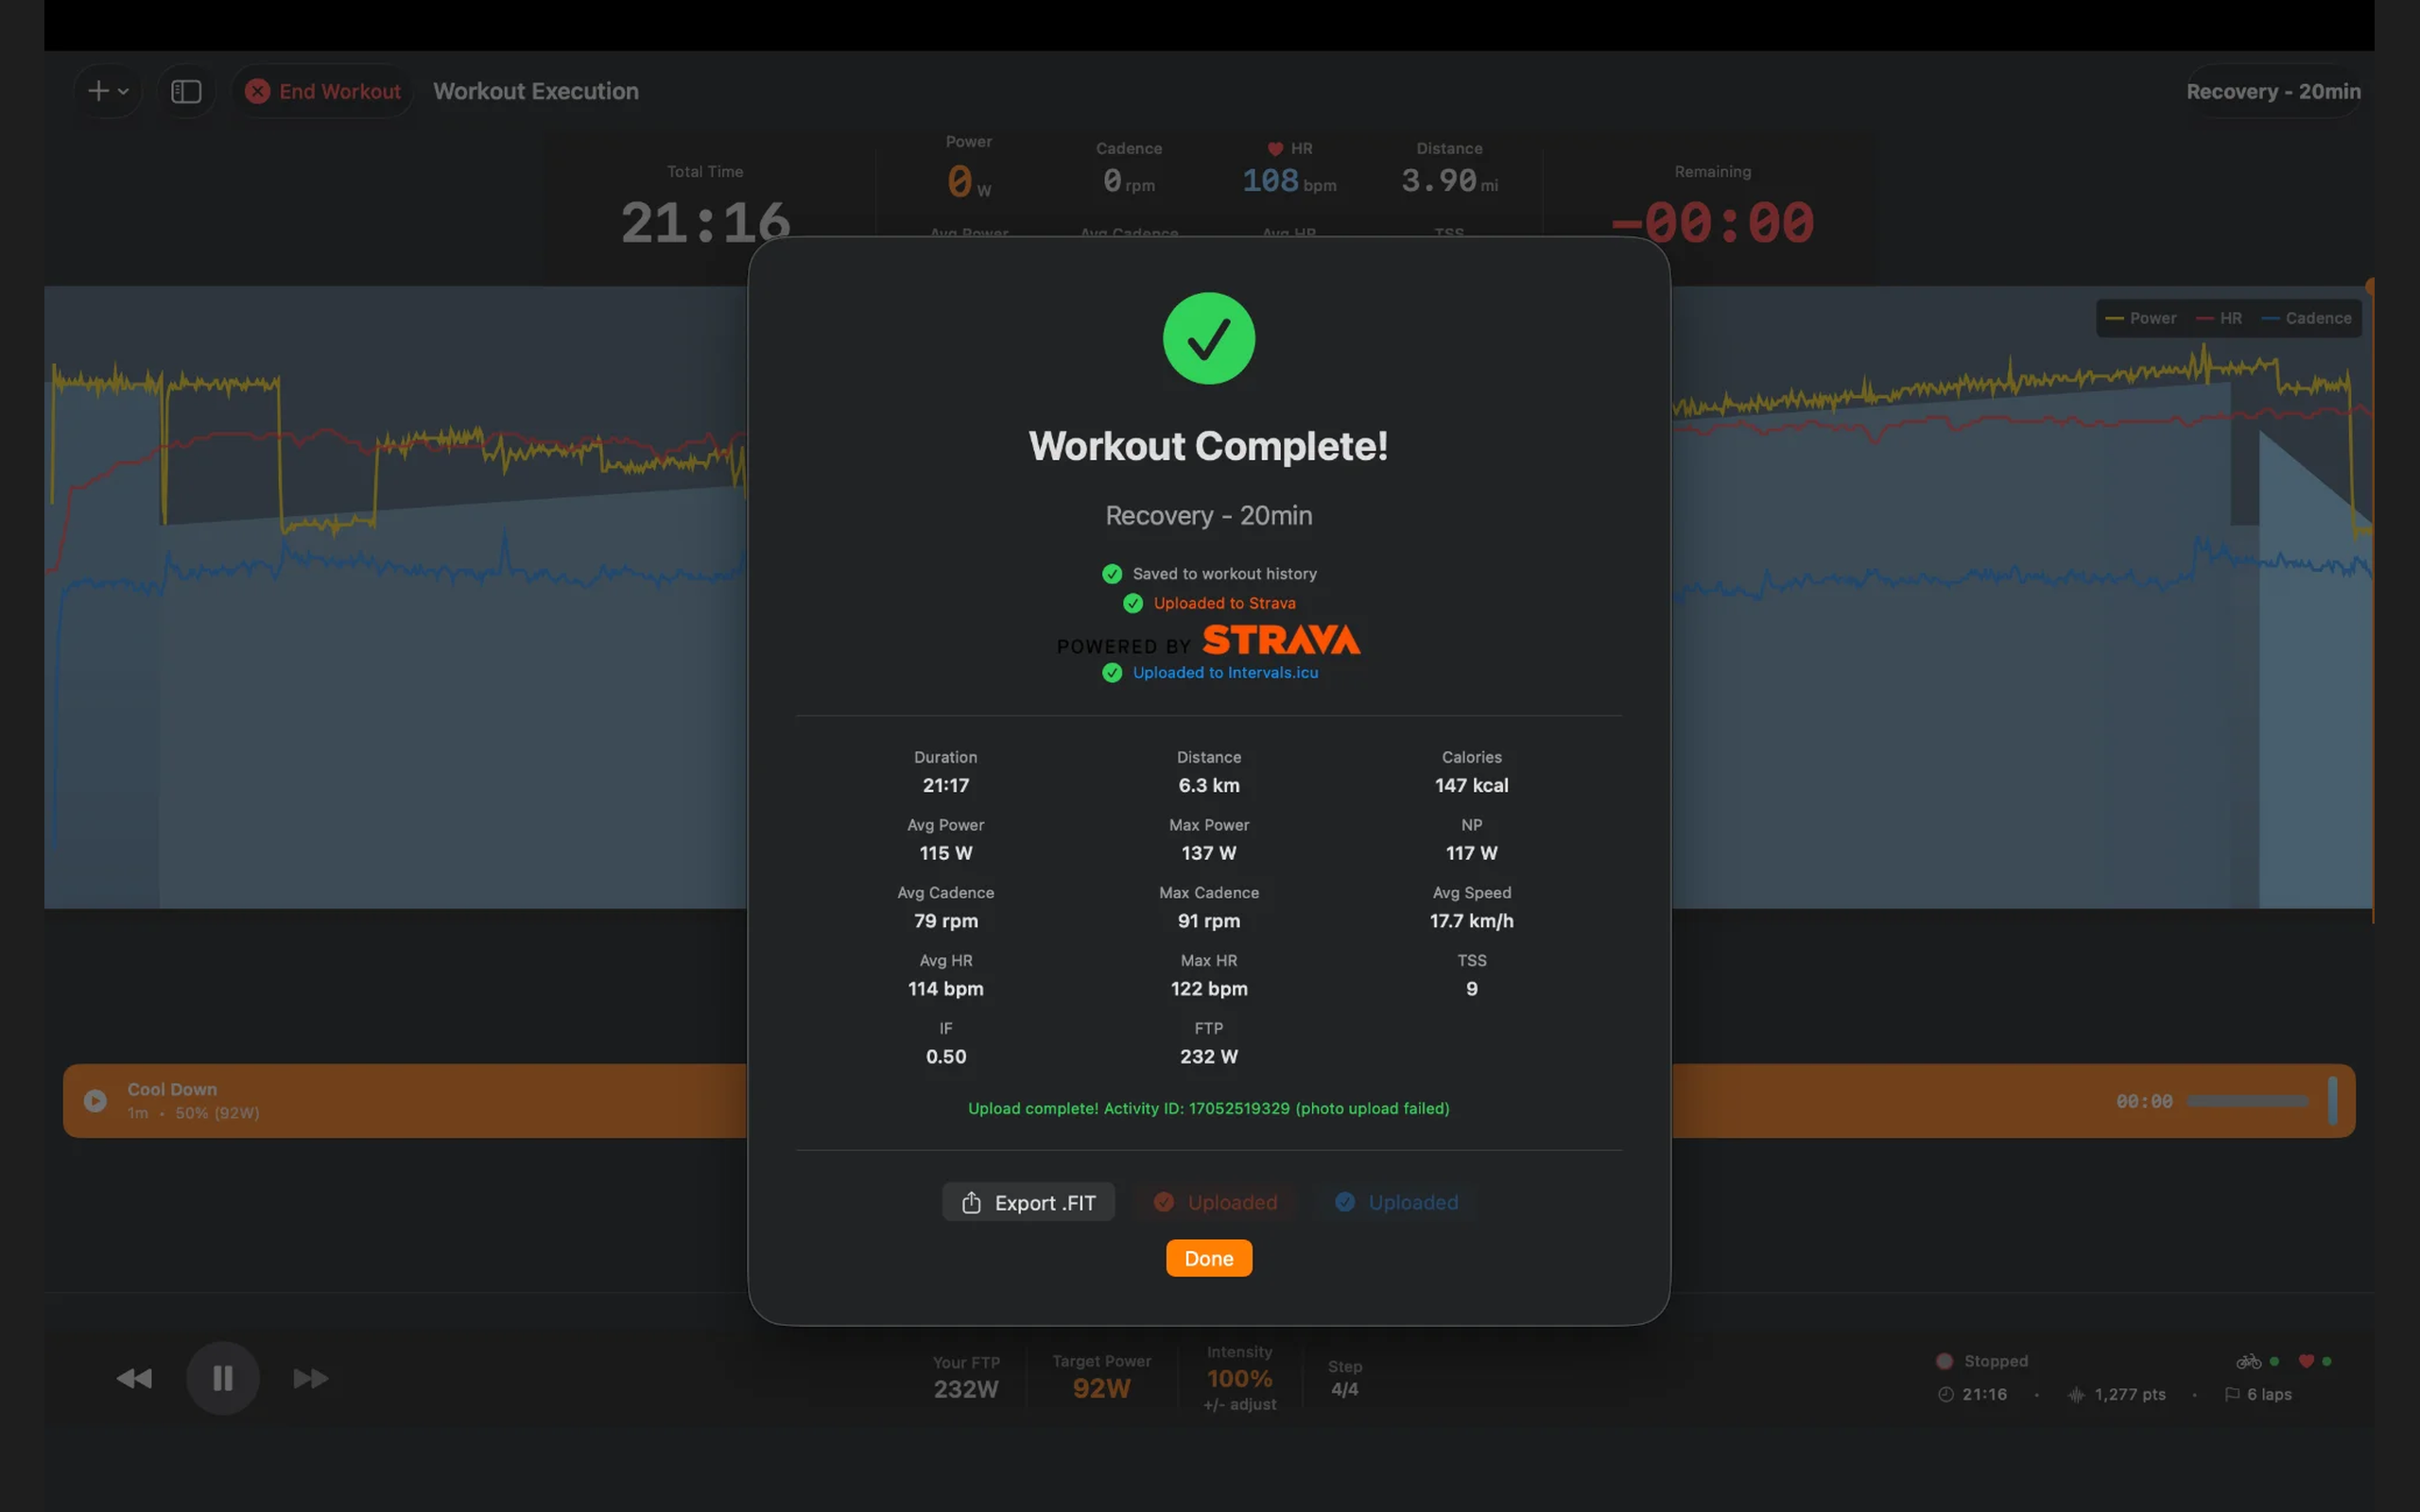
Task: Click the workout chart area on the left
Action: pos(395,597)
